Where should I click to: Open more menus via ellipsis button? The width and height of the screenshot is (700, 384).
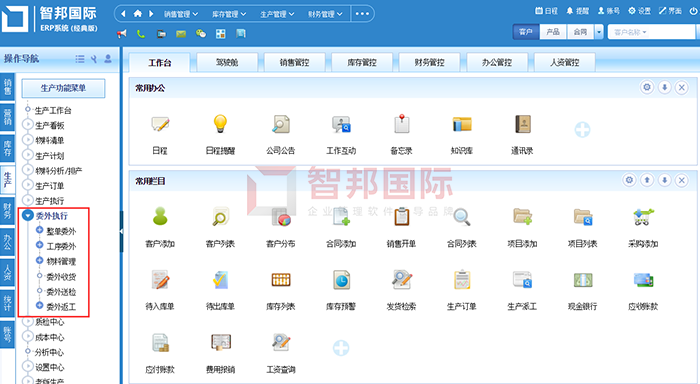point(362,14)
